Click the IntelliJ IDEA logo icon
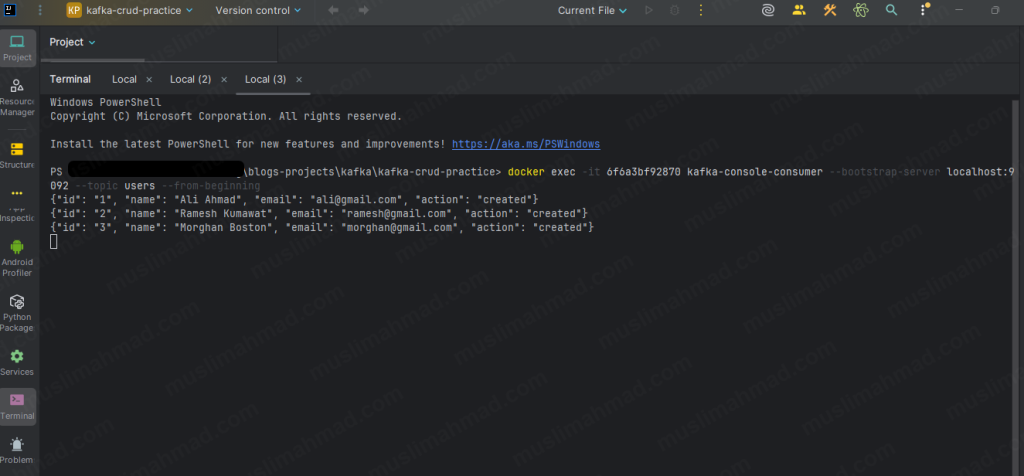The image size is (1024, 476). (x=10, y=10)
